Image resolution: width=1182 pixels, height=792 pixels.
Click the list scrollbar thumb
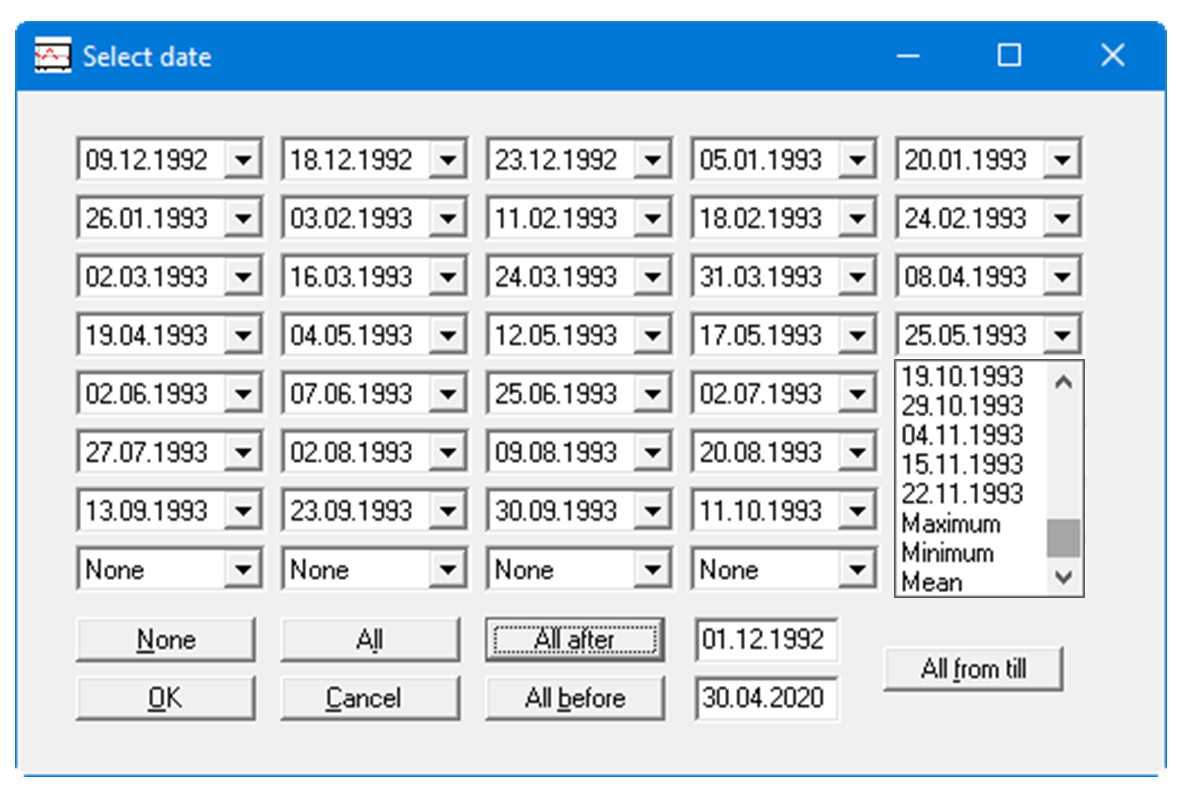1063,538
